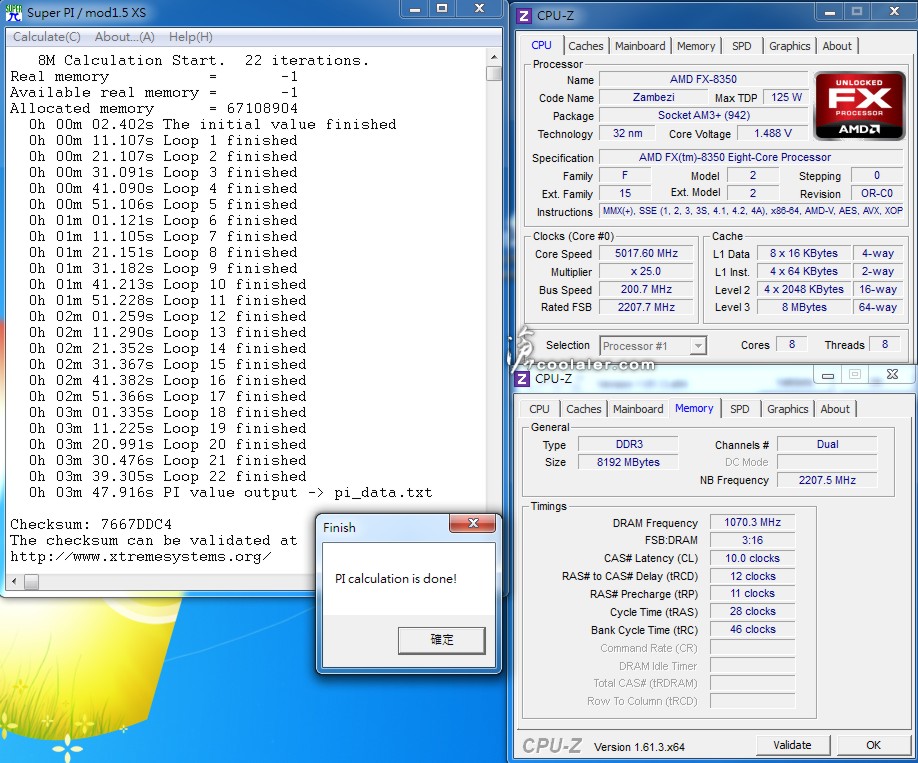Click the Level 3 cache value 8 MBytes
This screenshot has height=763, width=918.
pos(804,307)
